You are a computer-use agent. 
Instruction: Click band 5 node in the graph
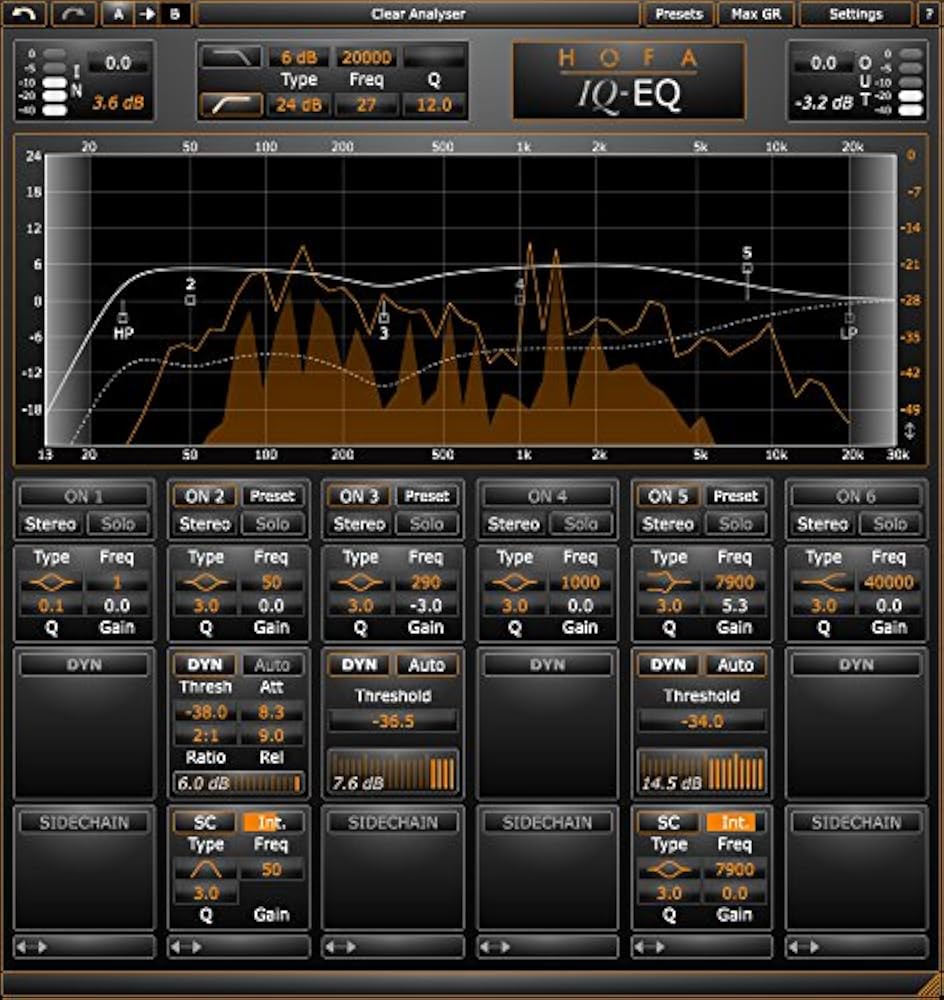(748, 268)
